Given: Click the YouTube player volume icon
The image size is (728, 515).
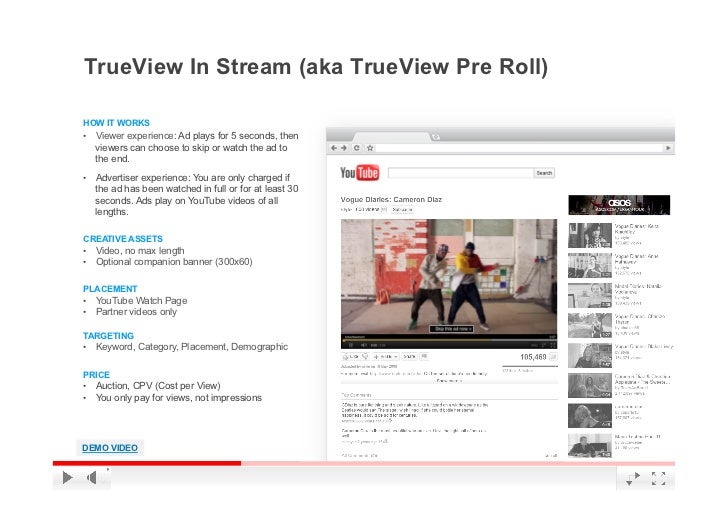Looking at the screenshot, I should click(364, 345).
